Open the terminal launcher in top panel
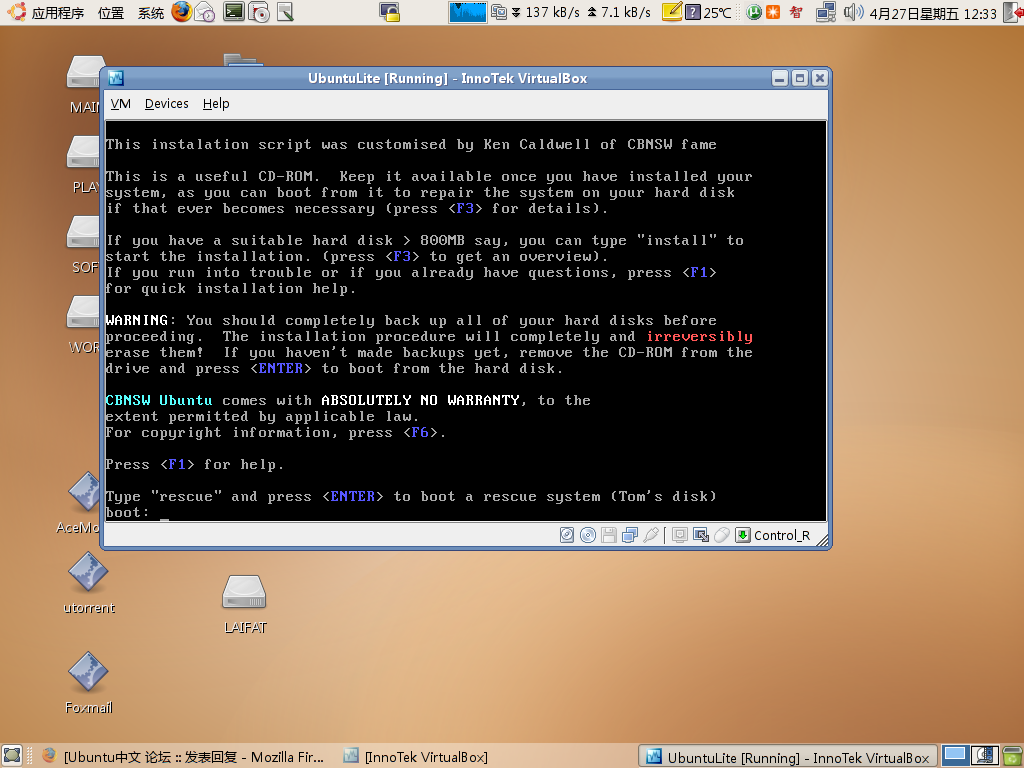The height and width of the screenshot is (768, 1024). pyautogui.click(x=234, y=12)
